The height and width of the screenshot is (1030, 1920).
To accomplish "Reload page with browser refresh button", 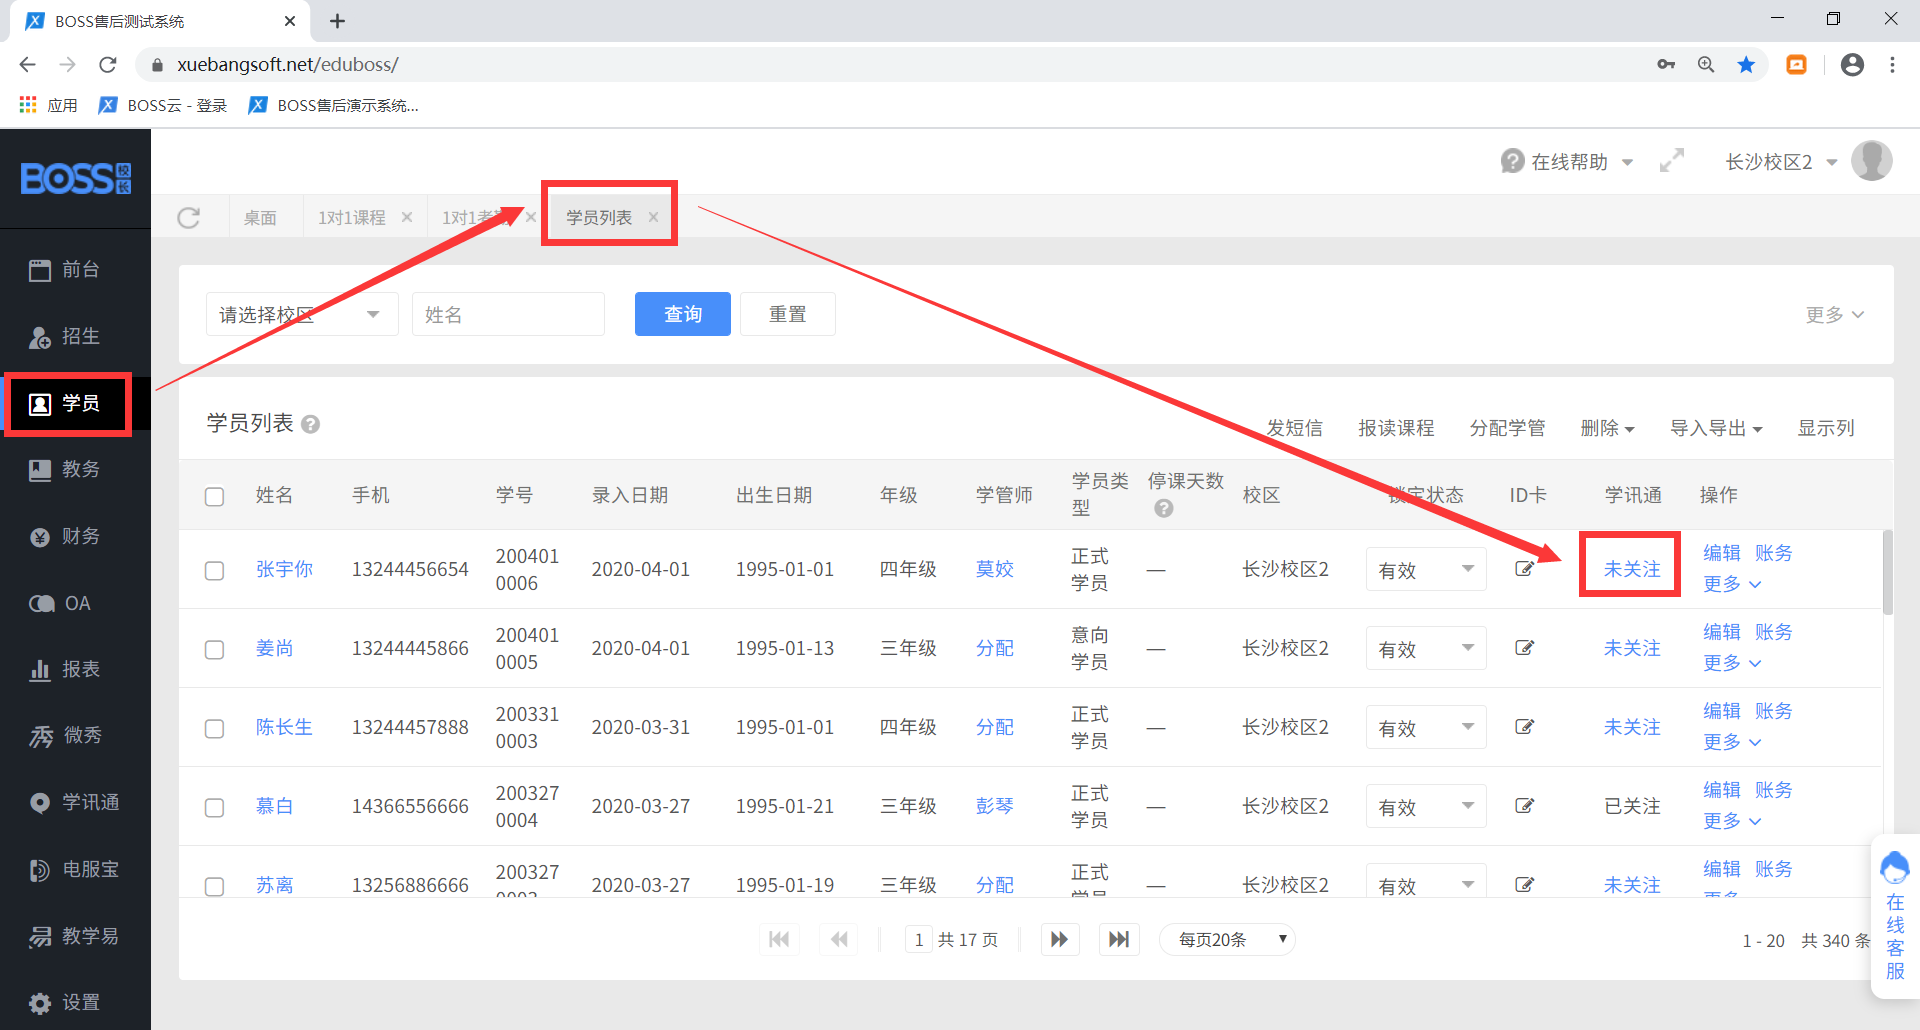I will [108, 65].
